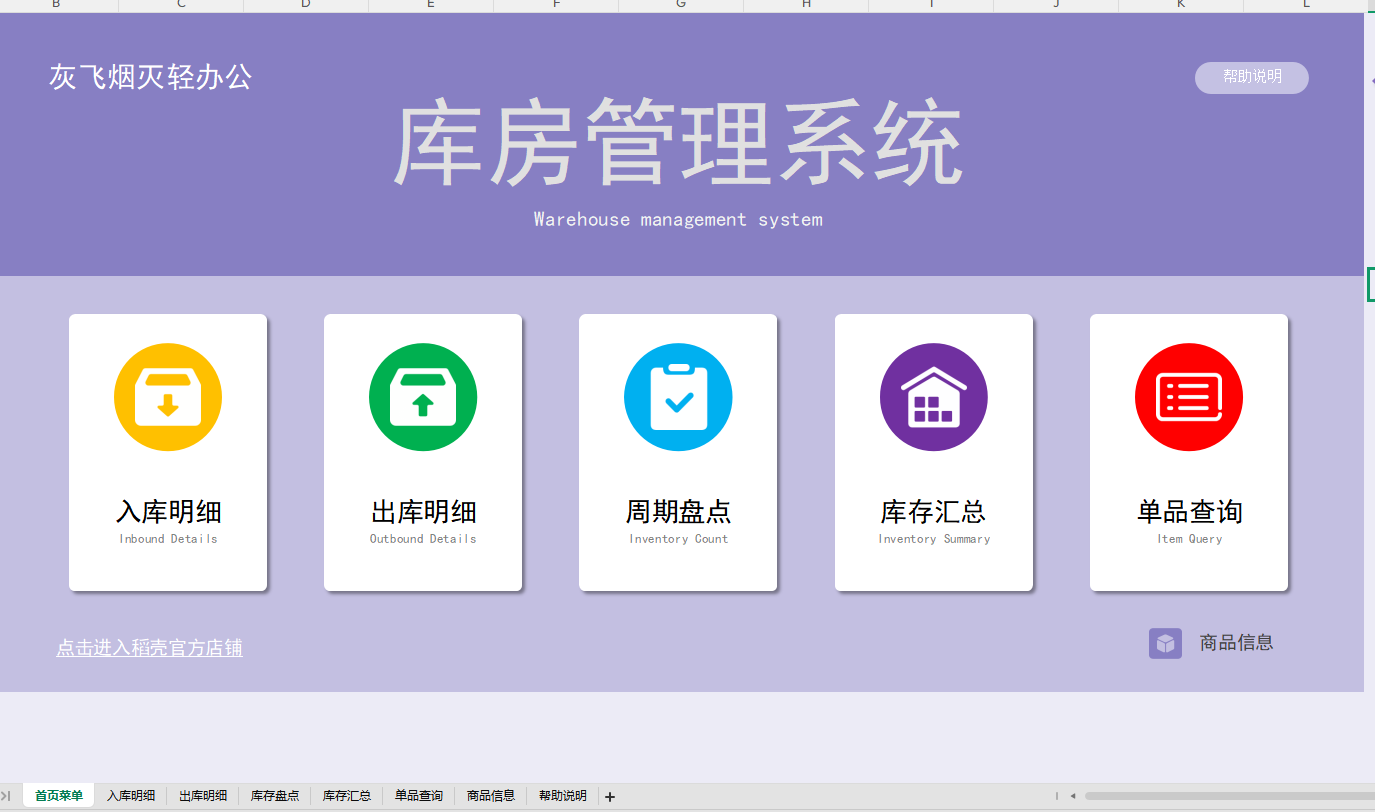Image resolution: width=1375 pixels, height=812 pixels.
Task: Switch to the 帮助说明 sheet tab
Action: (563, 796)
